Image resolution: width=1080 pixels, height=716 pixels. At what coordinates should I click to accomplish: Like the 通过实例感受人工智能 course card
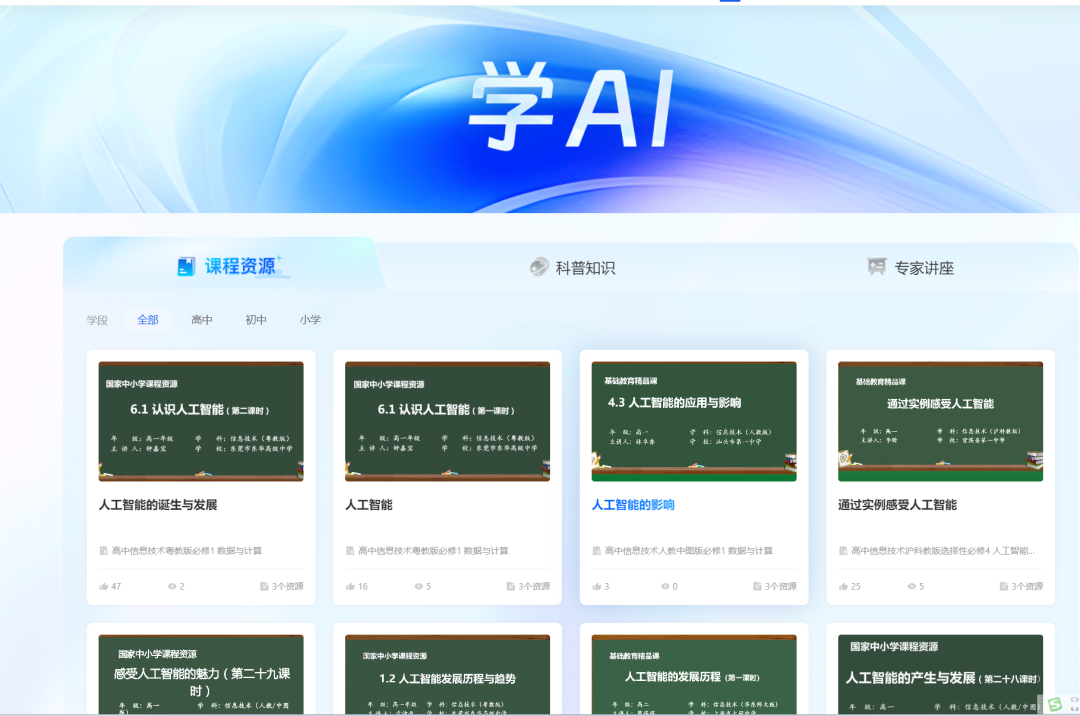pos(844,586)
